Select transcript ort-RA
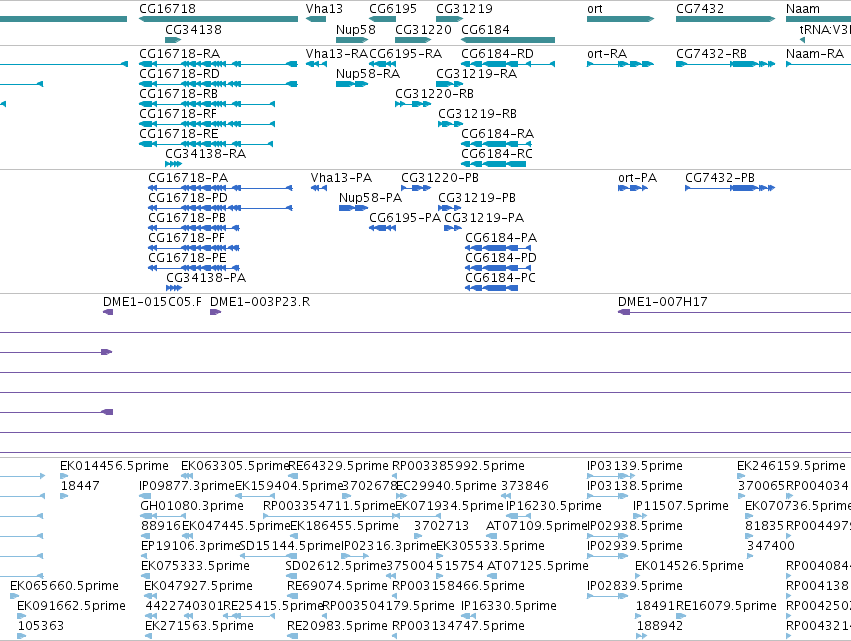Image resolution: width=851 pixels, height=641 pixels. (607, 54)
